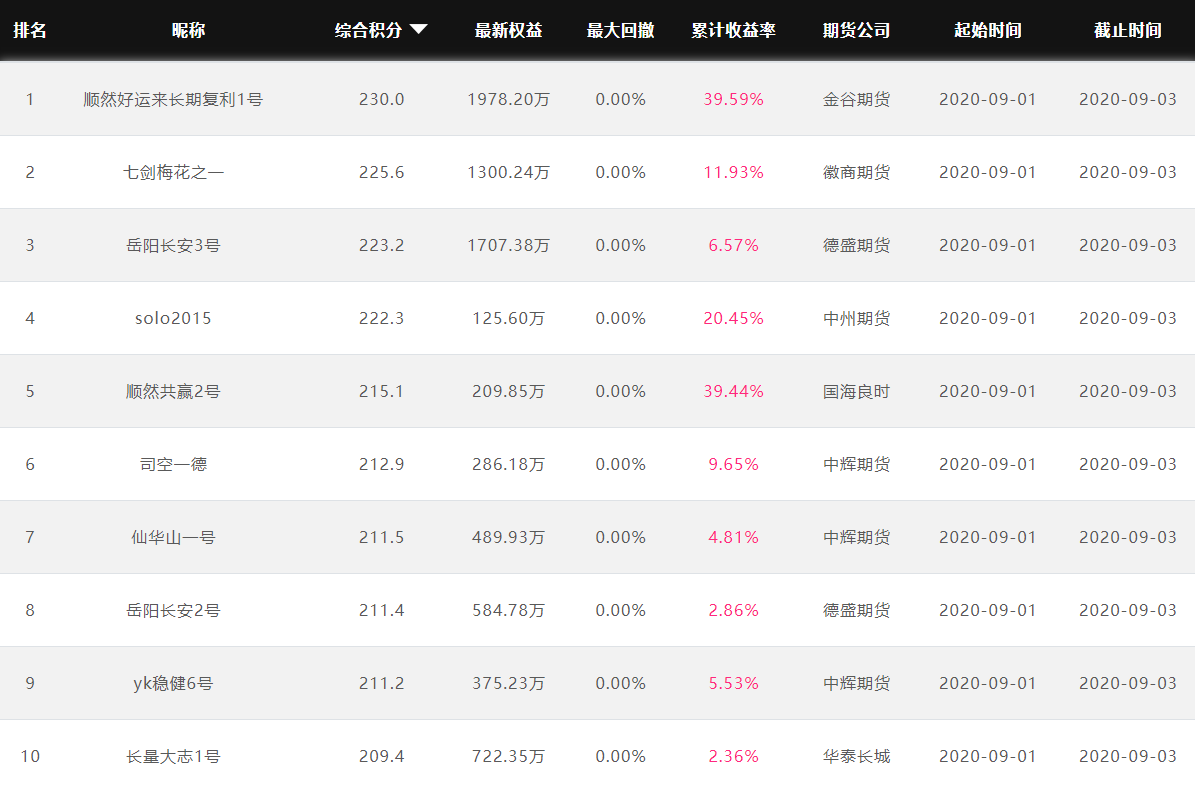
Task: Select equity value 125.60万
Action: (x=508, y=319)
